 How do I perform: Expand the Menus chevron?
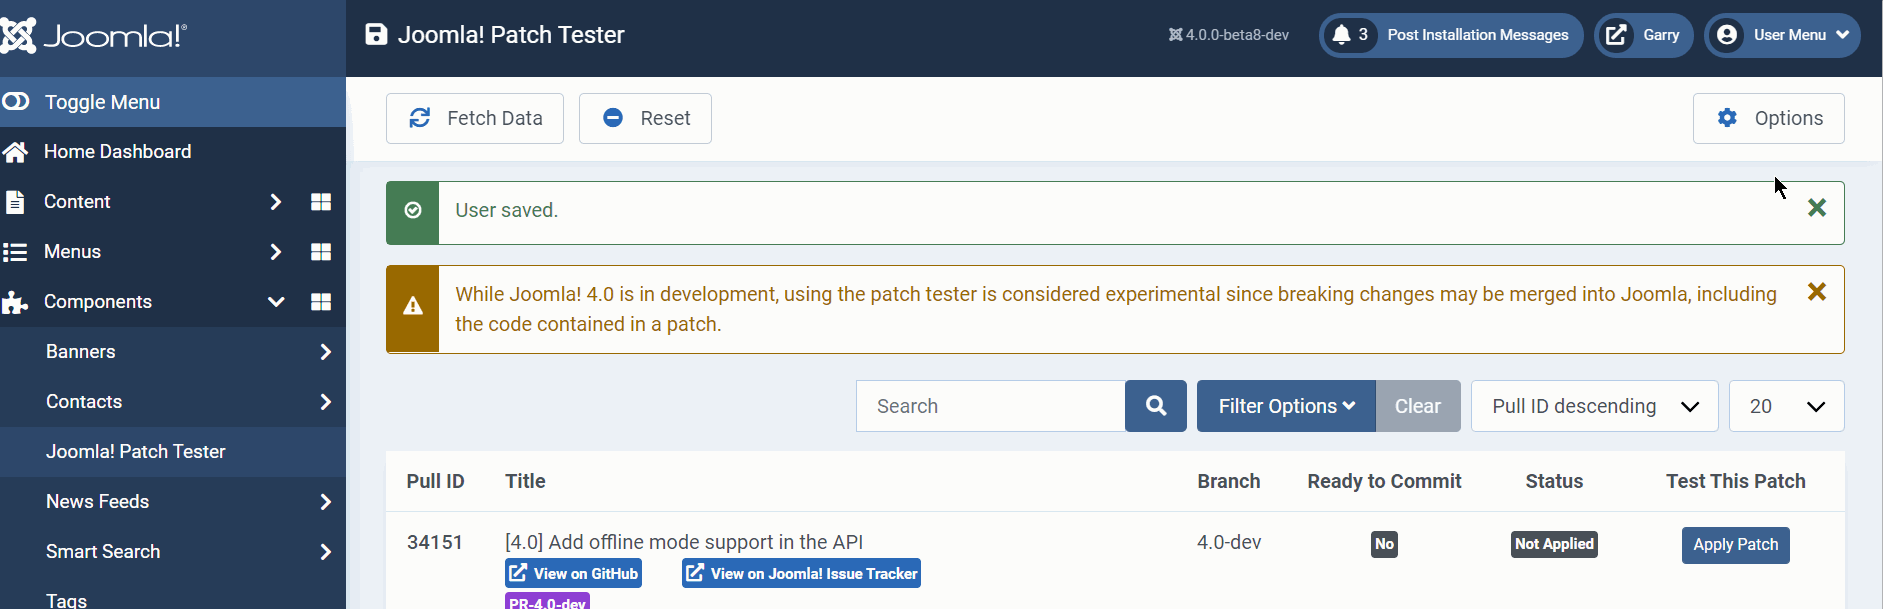click(276, 252)
